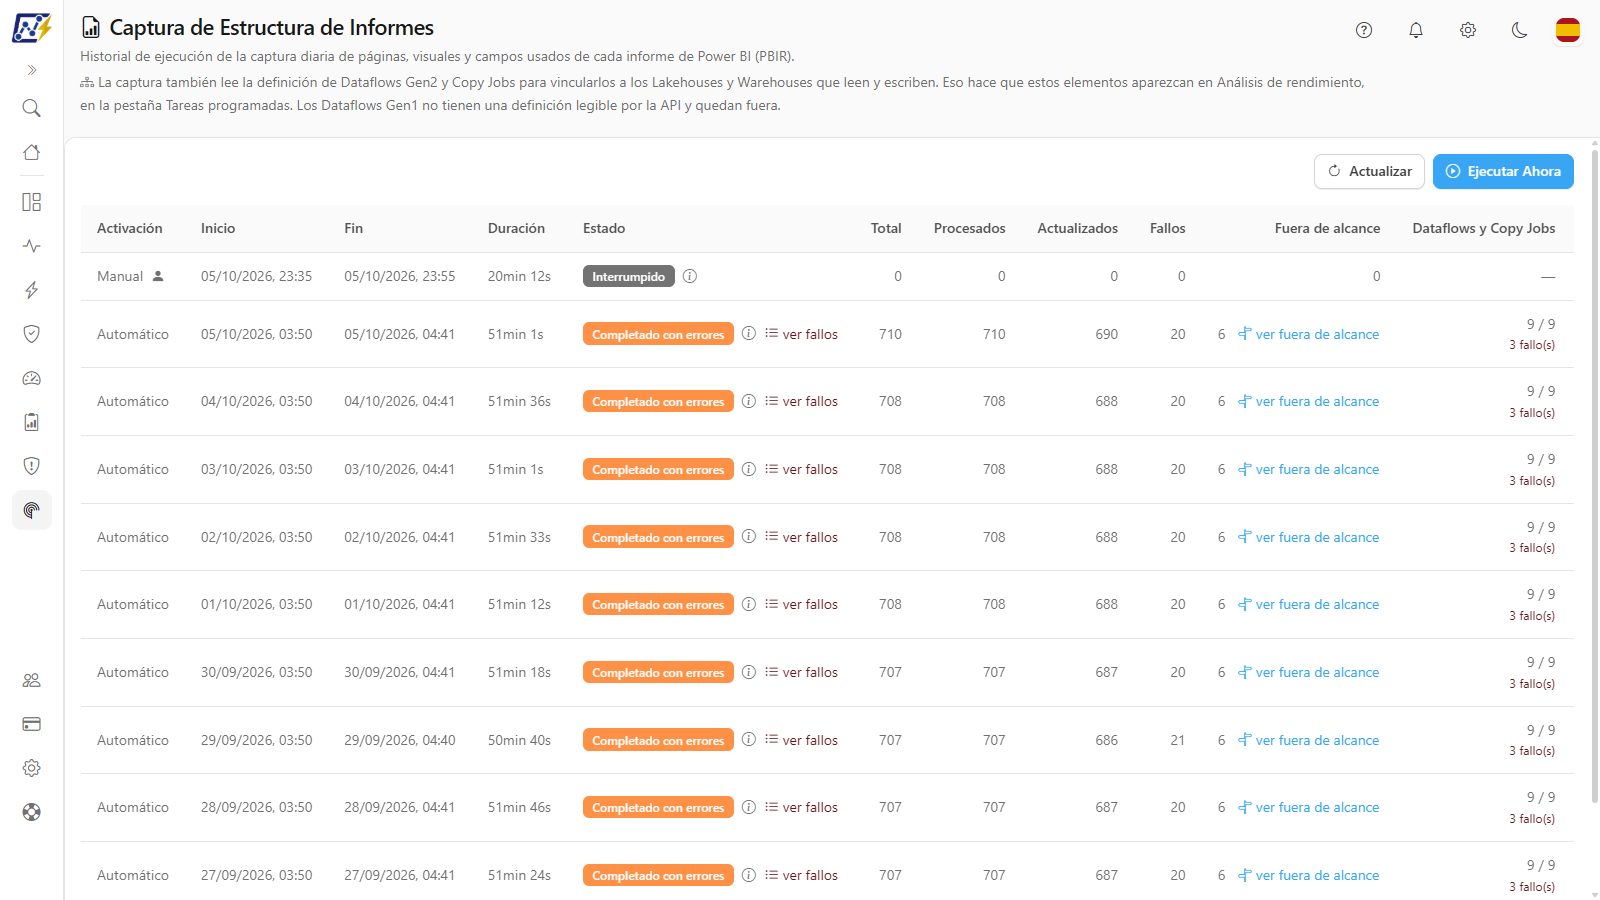Go to the home icon in sidebar
This screenshot has height=900, width=1600.
click(x=32, y=152)
